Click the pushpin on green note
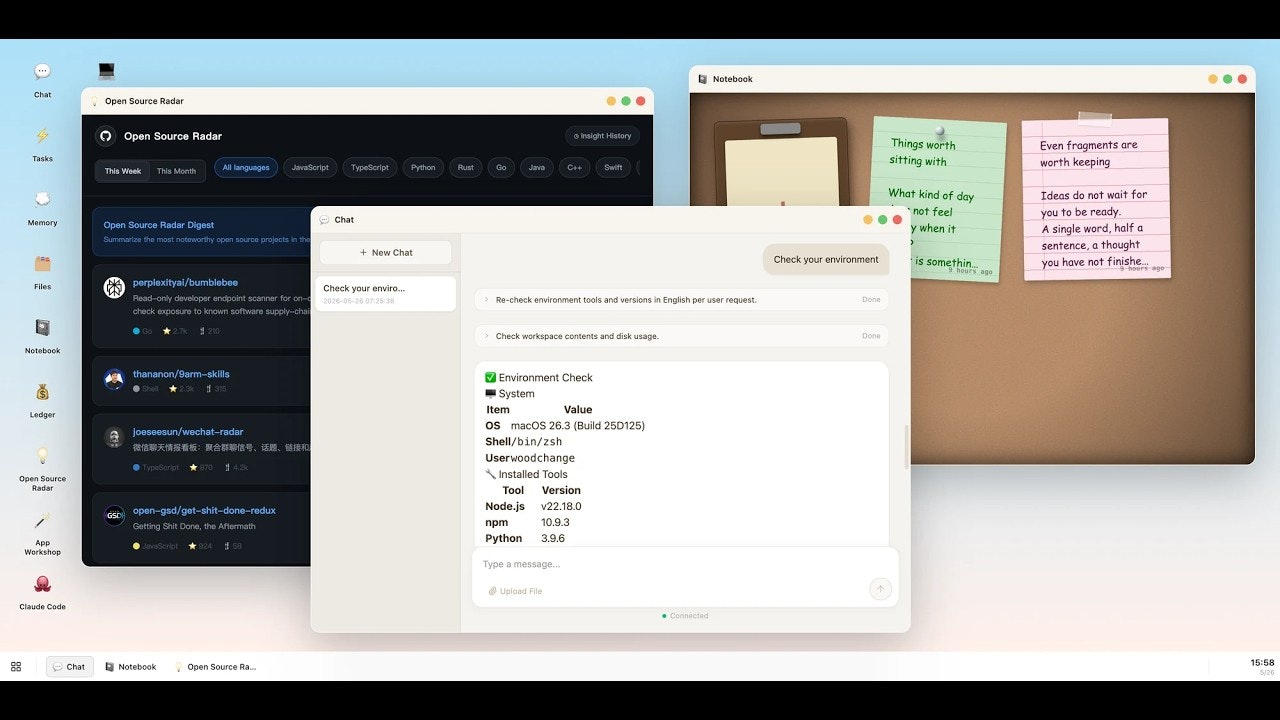Image resolution: width=1280 pixels, height=720 pixels. [939, 131]
